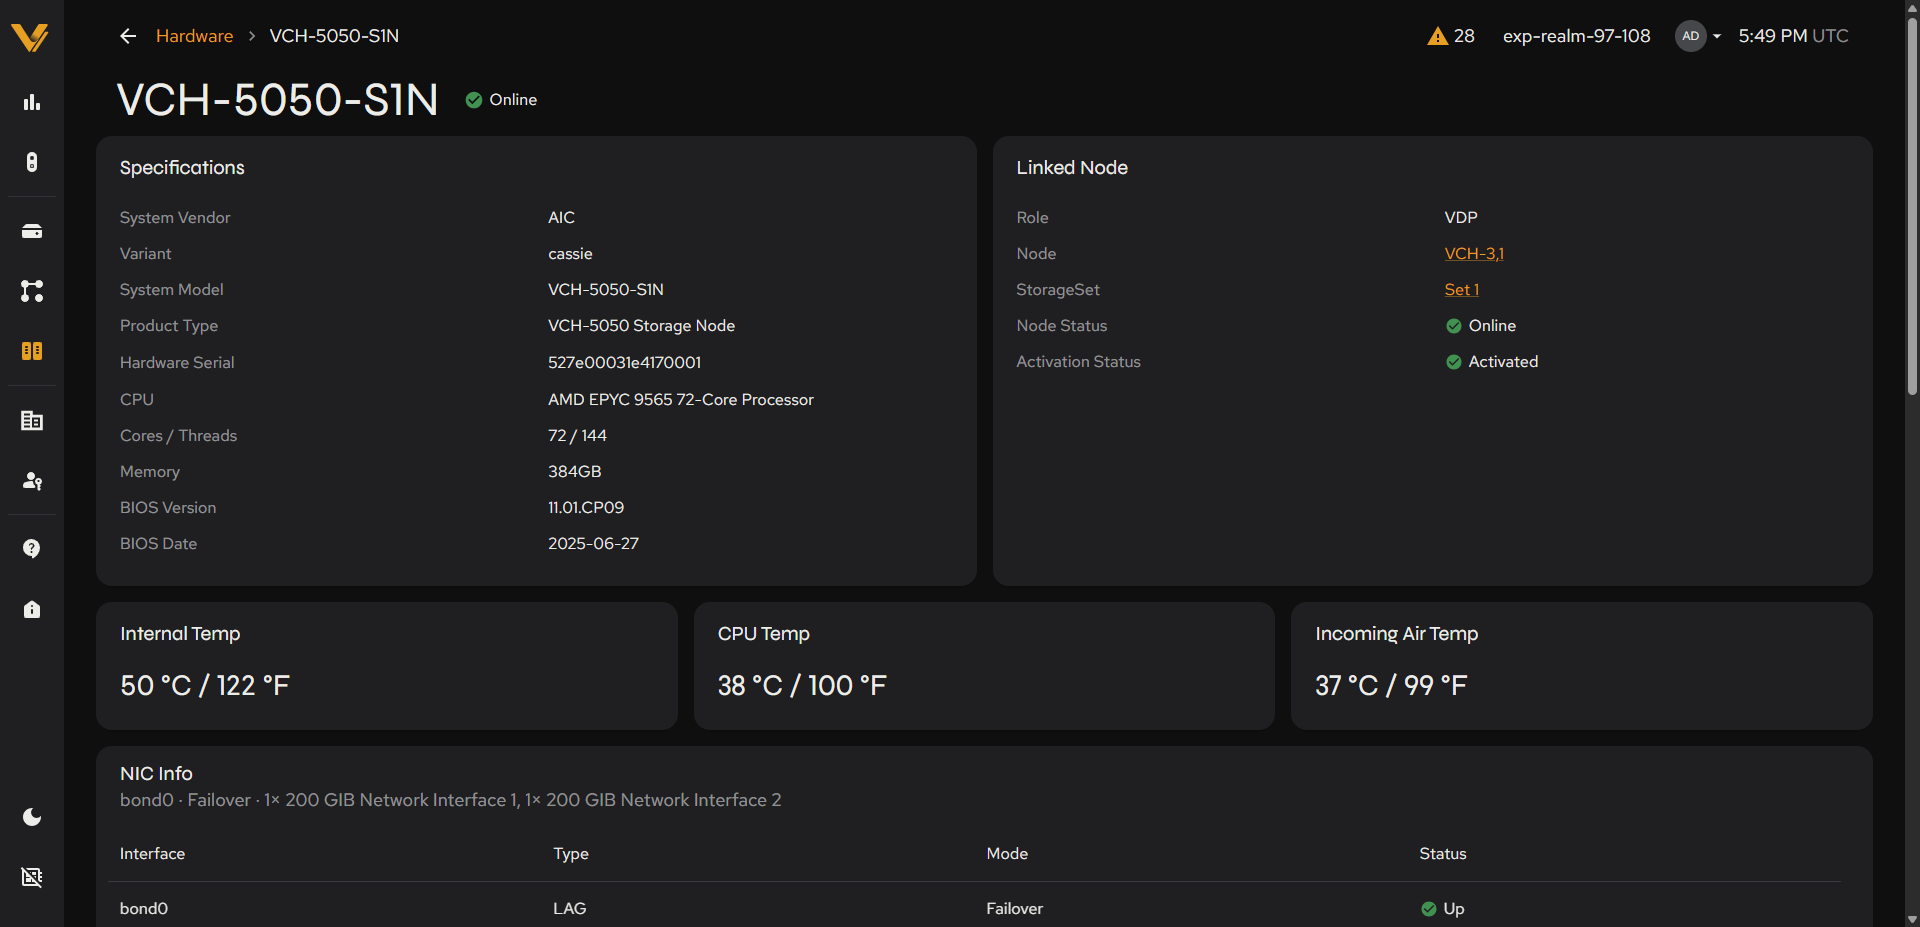
Task: Open the VCH-3,1 node link
Action: [1474, 254]
